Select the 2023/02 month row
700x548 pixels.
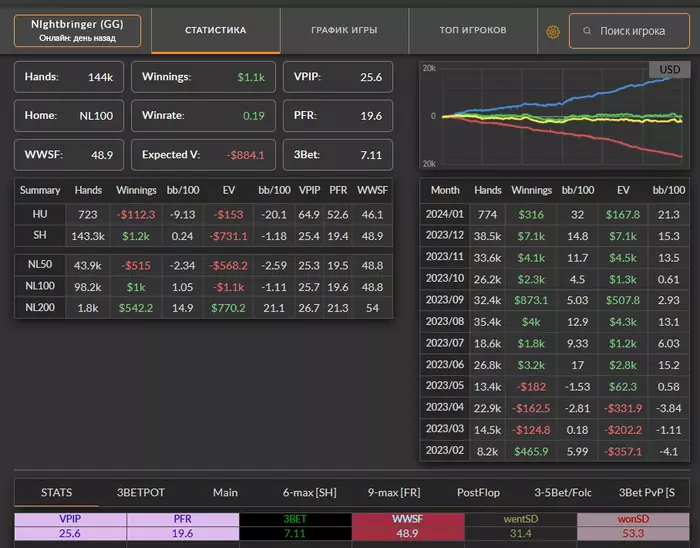click(x=554, y=451)
